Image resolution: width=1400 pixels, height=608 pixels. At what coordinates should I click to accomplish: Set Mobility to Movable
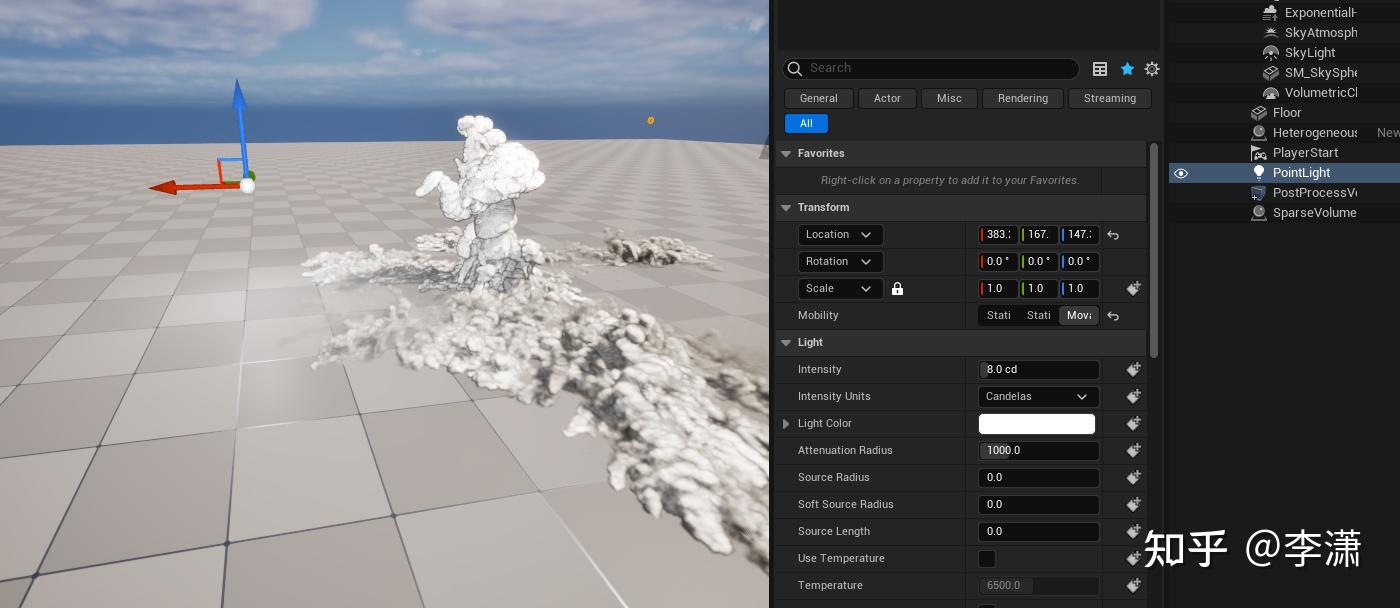click(x=1078, y=316)
